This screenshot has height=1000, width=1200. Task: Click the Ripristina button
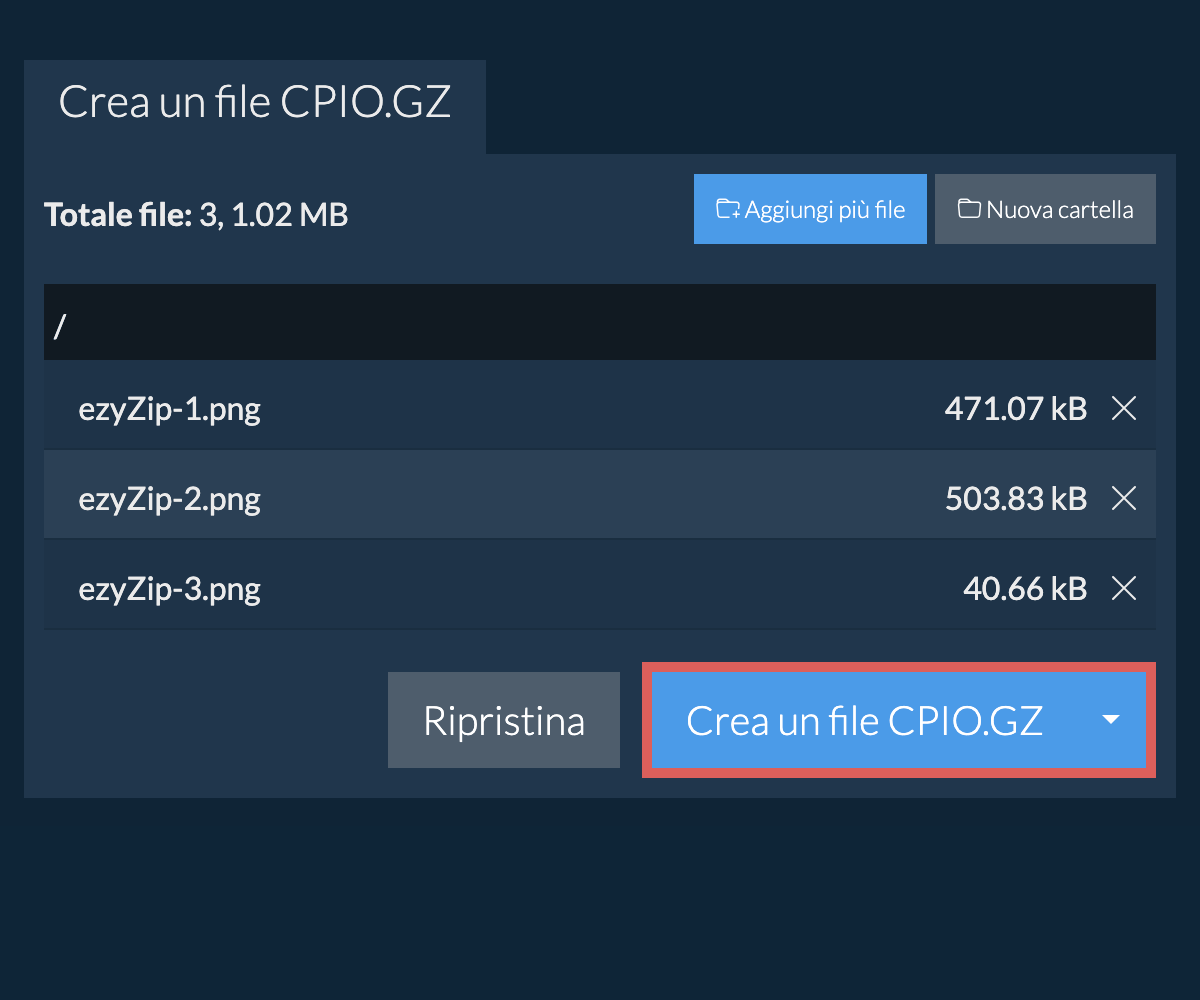click(x=504, y=720)
